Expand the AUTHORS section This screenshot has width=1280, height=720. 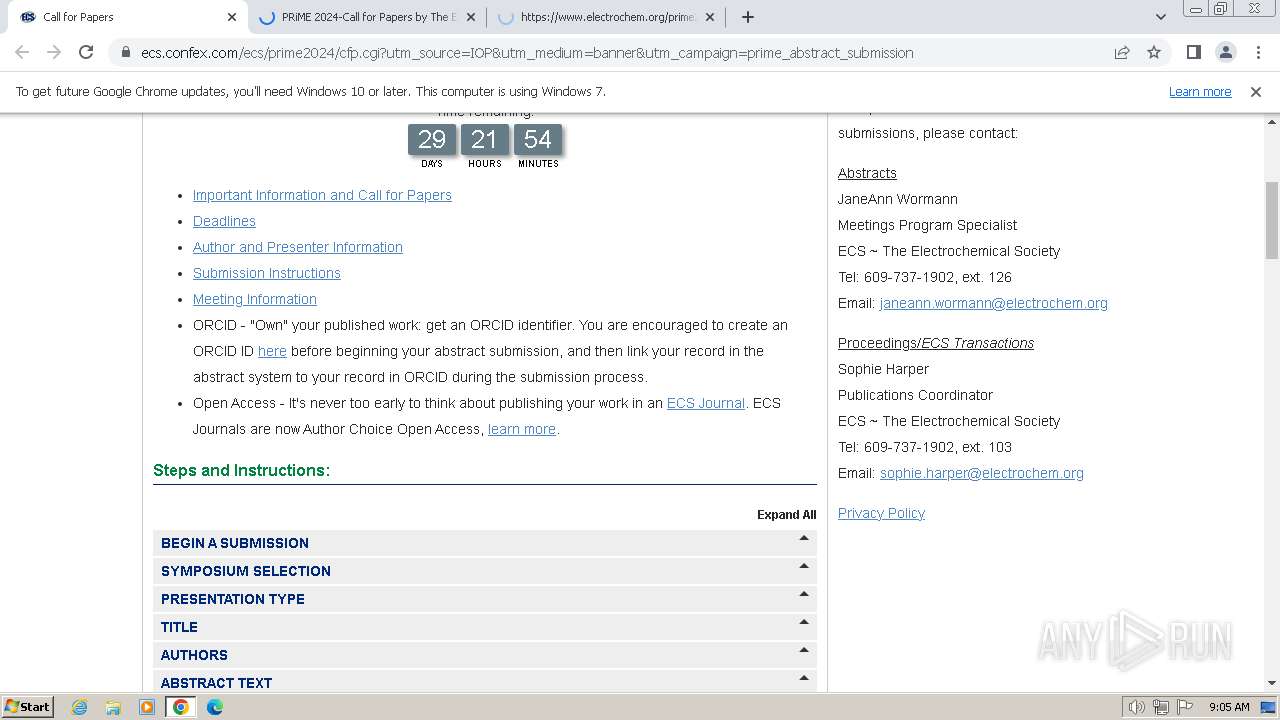click(x=485, y=655)
